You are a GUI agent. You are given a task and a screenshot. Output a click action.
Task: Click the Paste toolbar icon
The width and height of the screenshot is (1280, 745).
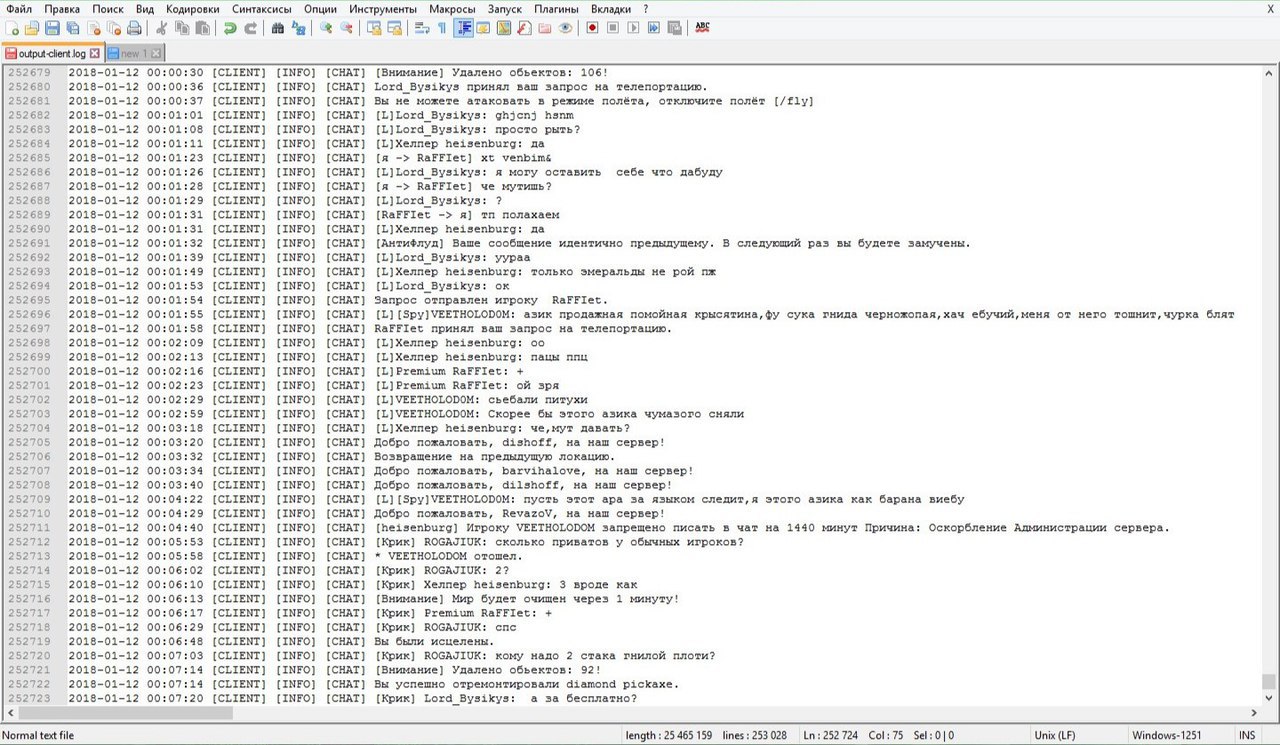(x=202, y=28)
